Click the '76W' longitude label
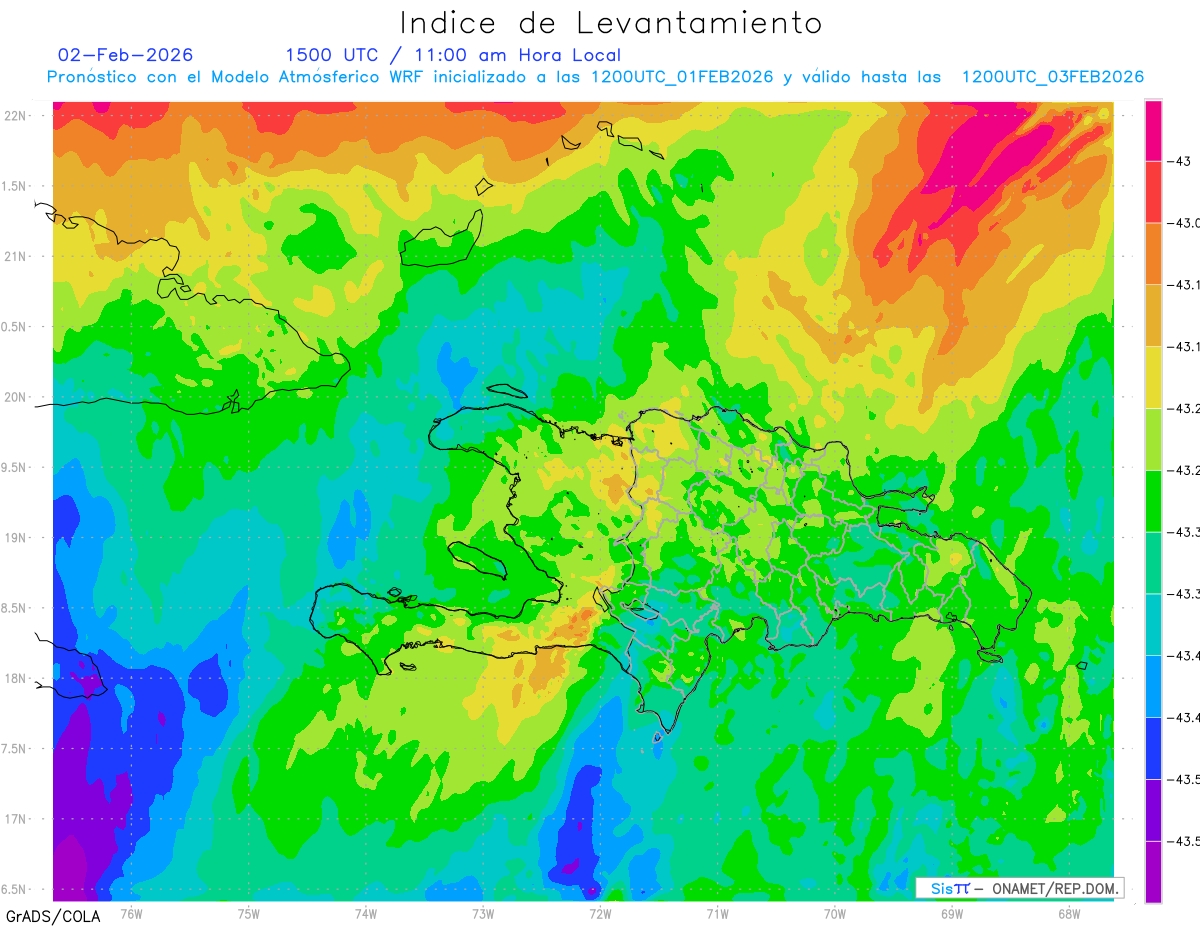This screenshot has width=1200, height=927. (131, 913)
